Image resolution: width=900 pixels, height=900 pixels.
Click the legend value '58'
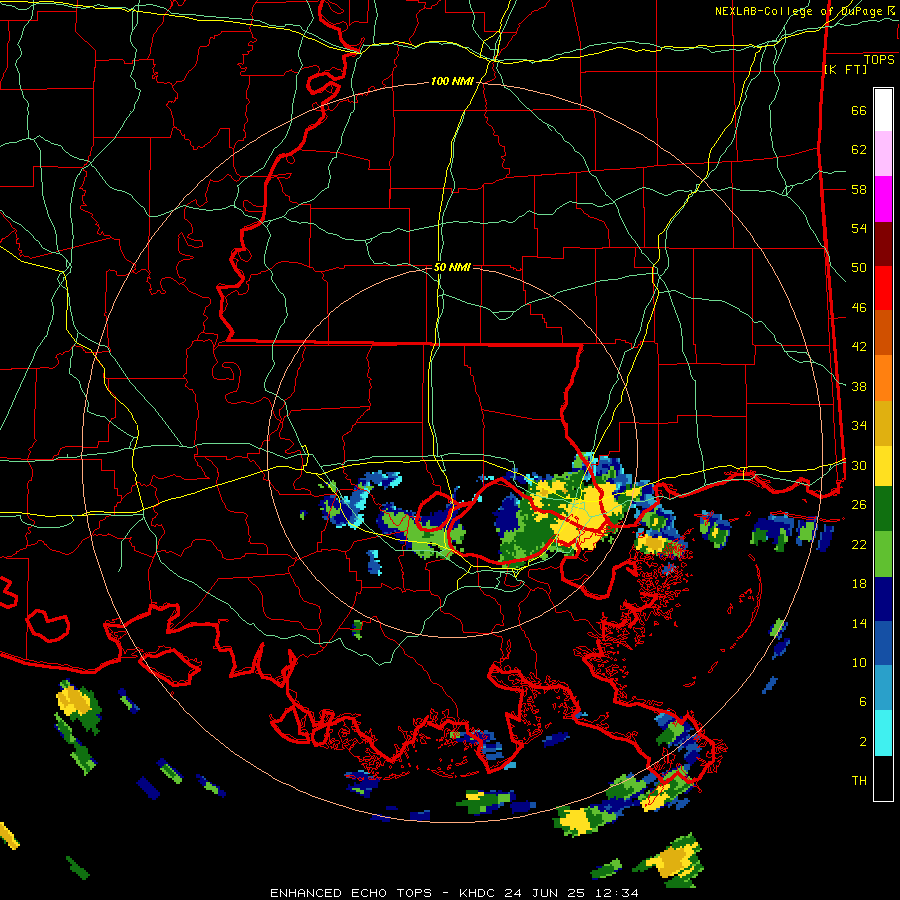(859, 189)
